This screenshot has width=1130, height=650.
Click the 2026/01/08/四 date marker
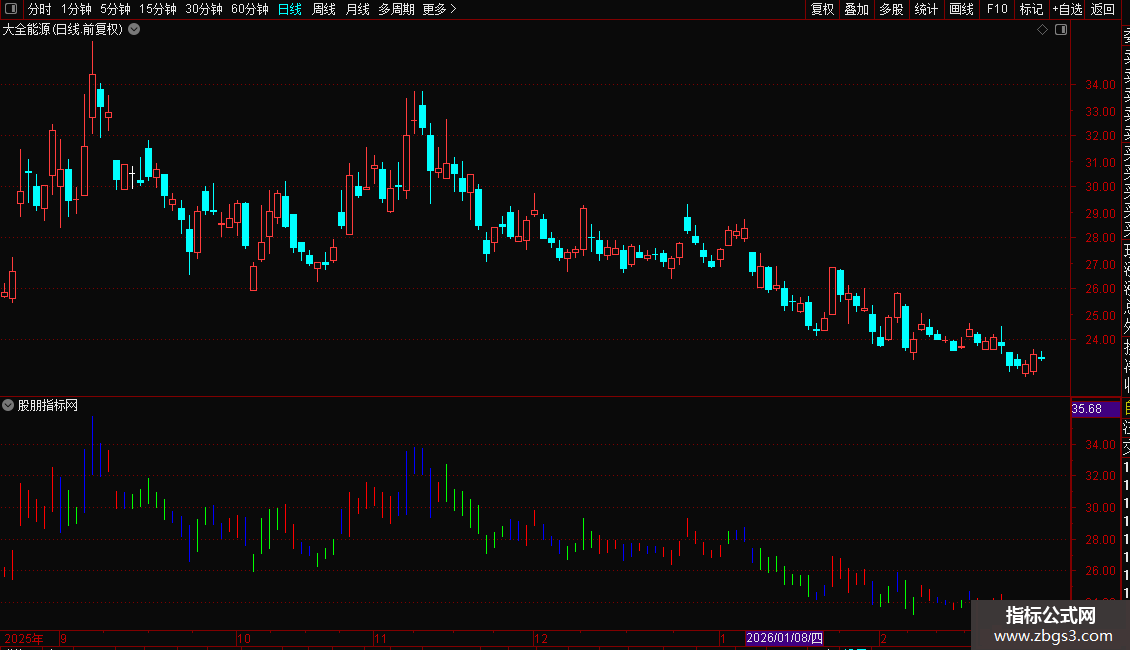[784, 638]
